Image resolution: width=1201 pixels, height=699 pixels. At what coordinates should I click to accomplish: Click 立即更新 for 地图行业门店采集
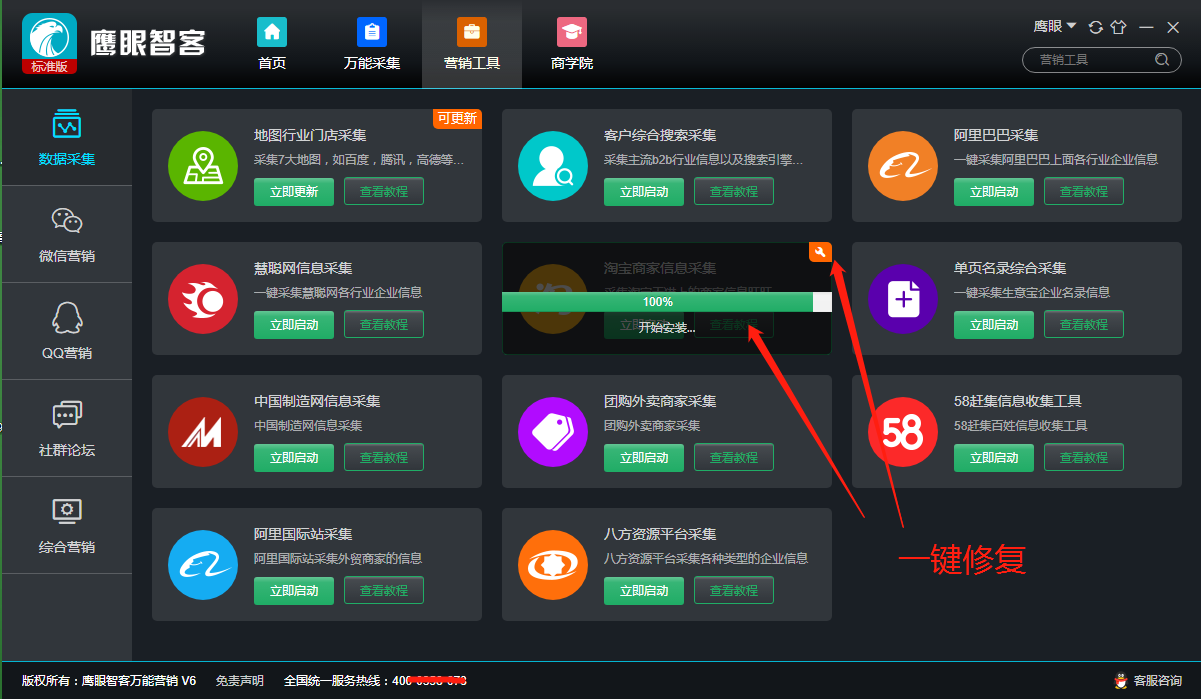(x=293, y=192)
